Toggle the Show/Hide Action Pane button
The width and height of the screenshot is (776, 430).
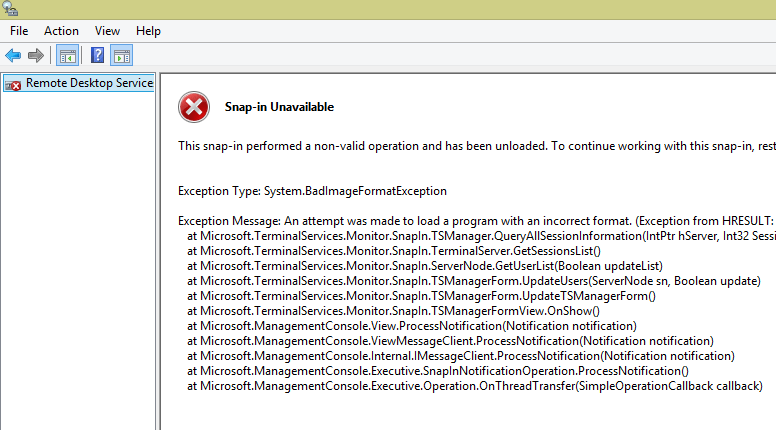(121, 55)
